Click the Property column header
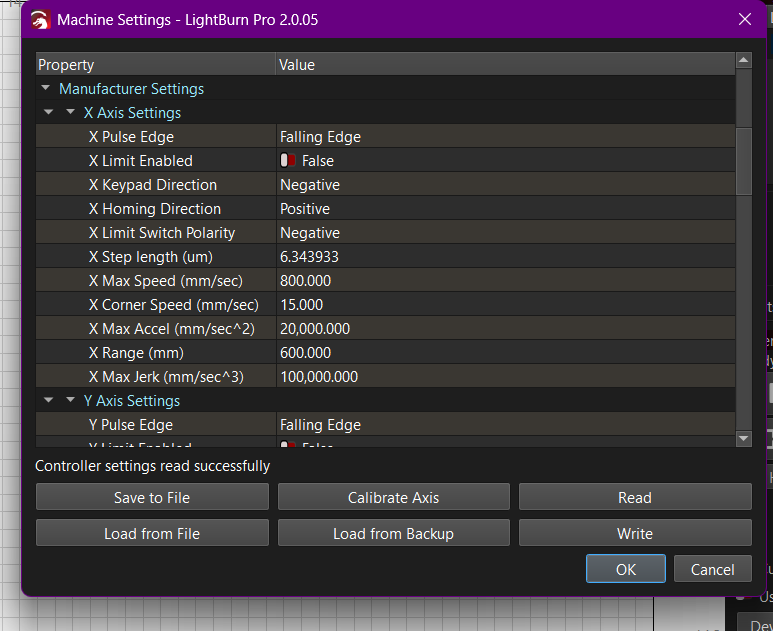Image resolution: width=773 pixels, height=631 pixels. coord(155,65)
